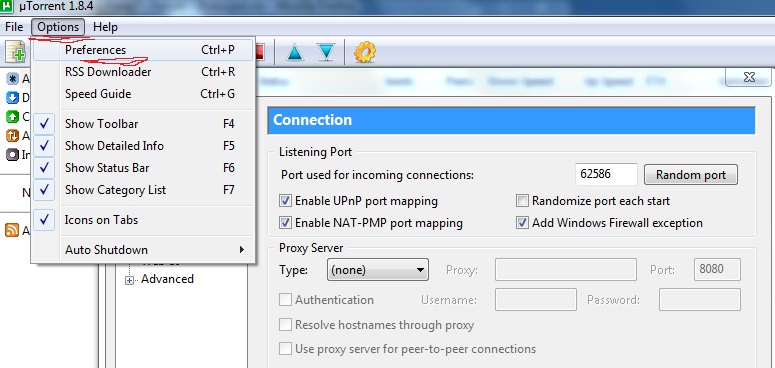
Task: Open Preferences via the gear toolbar icon
Action: click(x=365, y=52)
